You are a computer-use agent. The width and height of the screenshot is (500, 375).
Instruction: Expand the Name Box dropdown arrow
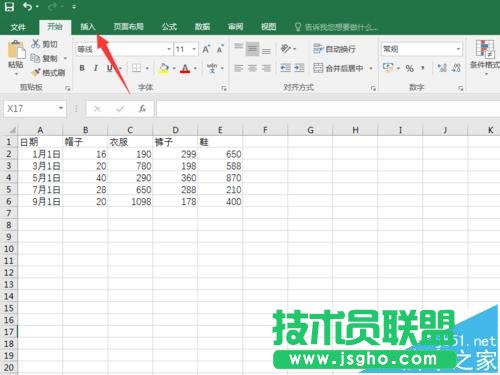[x=61, y=108]
